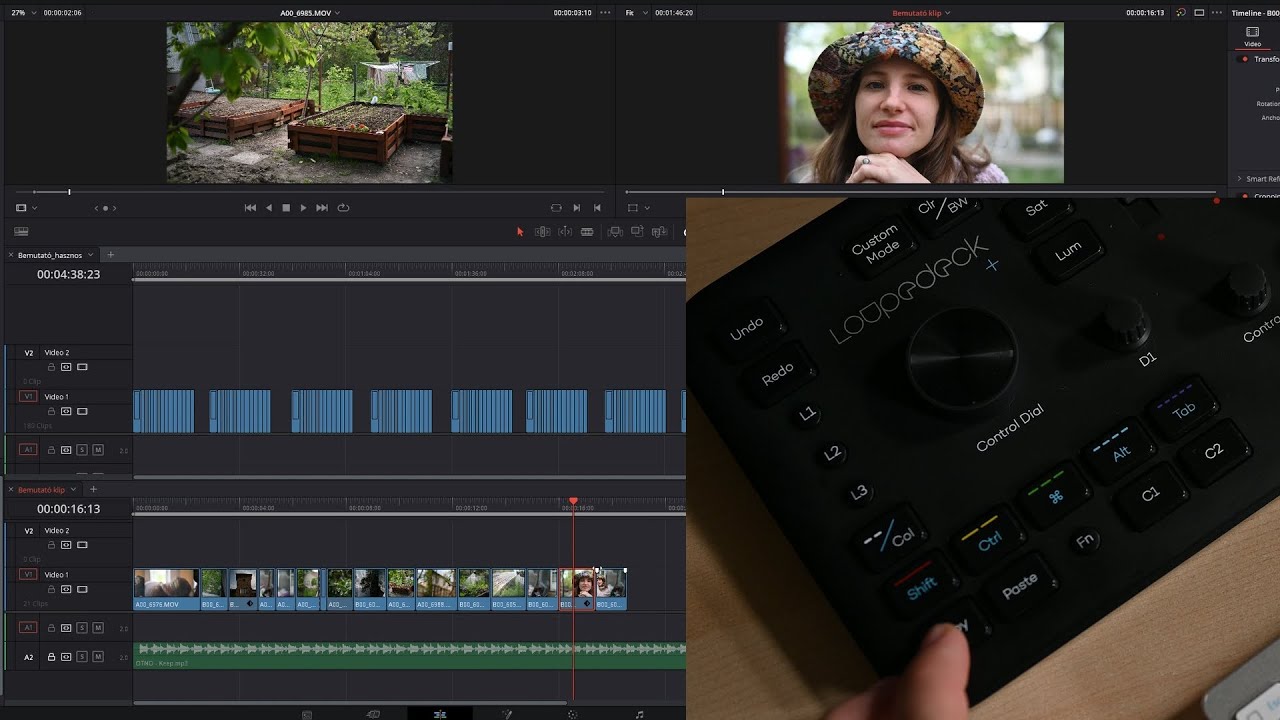The width and height of the screenshot is (1280, 720).
Task: Click Match Frame icon in source viewer
Action: 556,208
